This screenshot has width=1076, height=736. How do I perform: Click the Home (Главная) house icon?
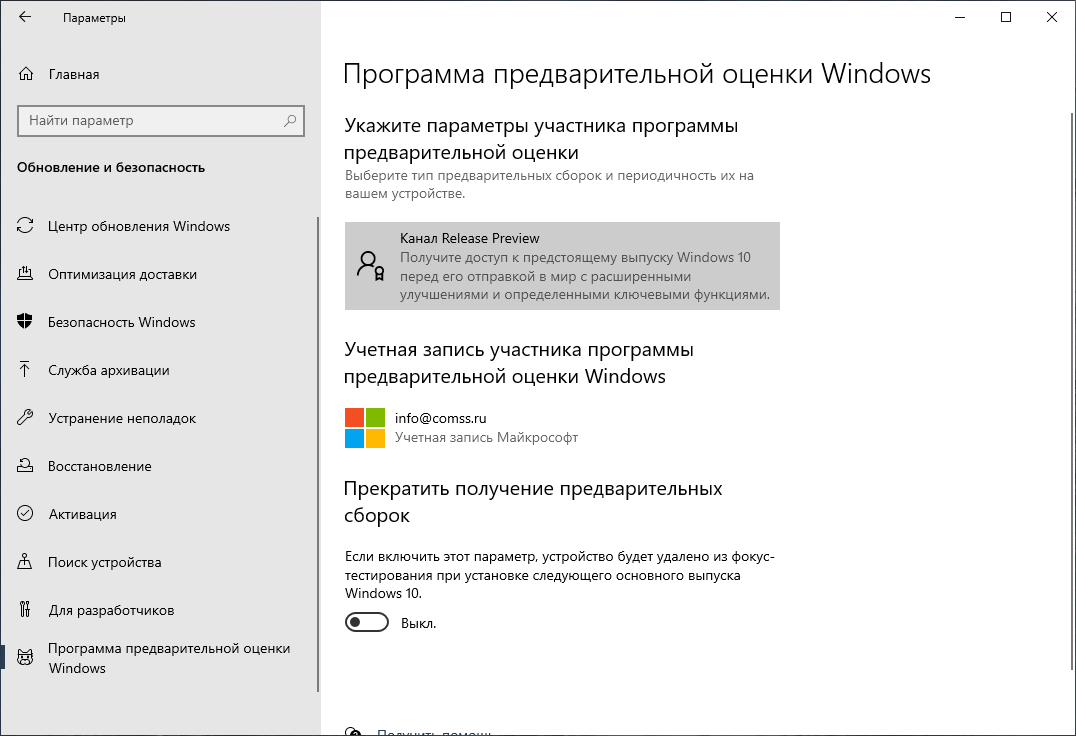coord(26,74)
